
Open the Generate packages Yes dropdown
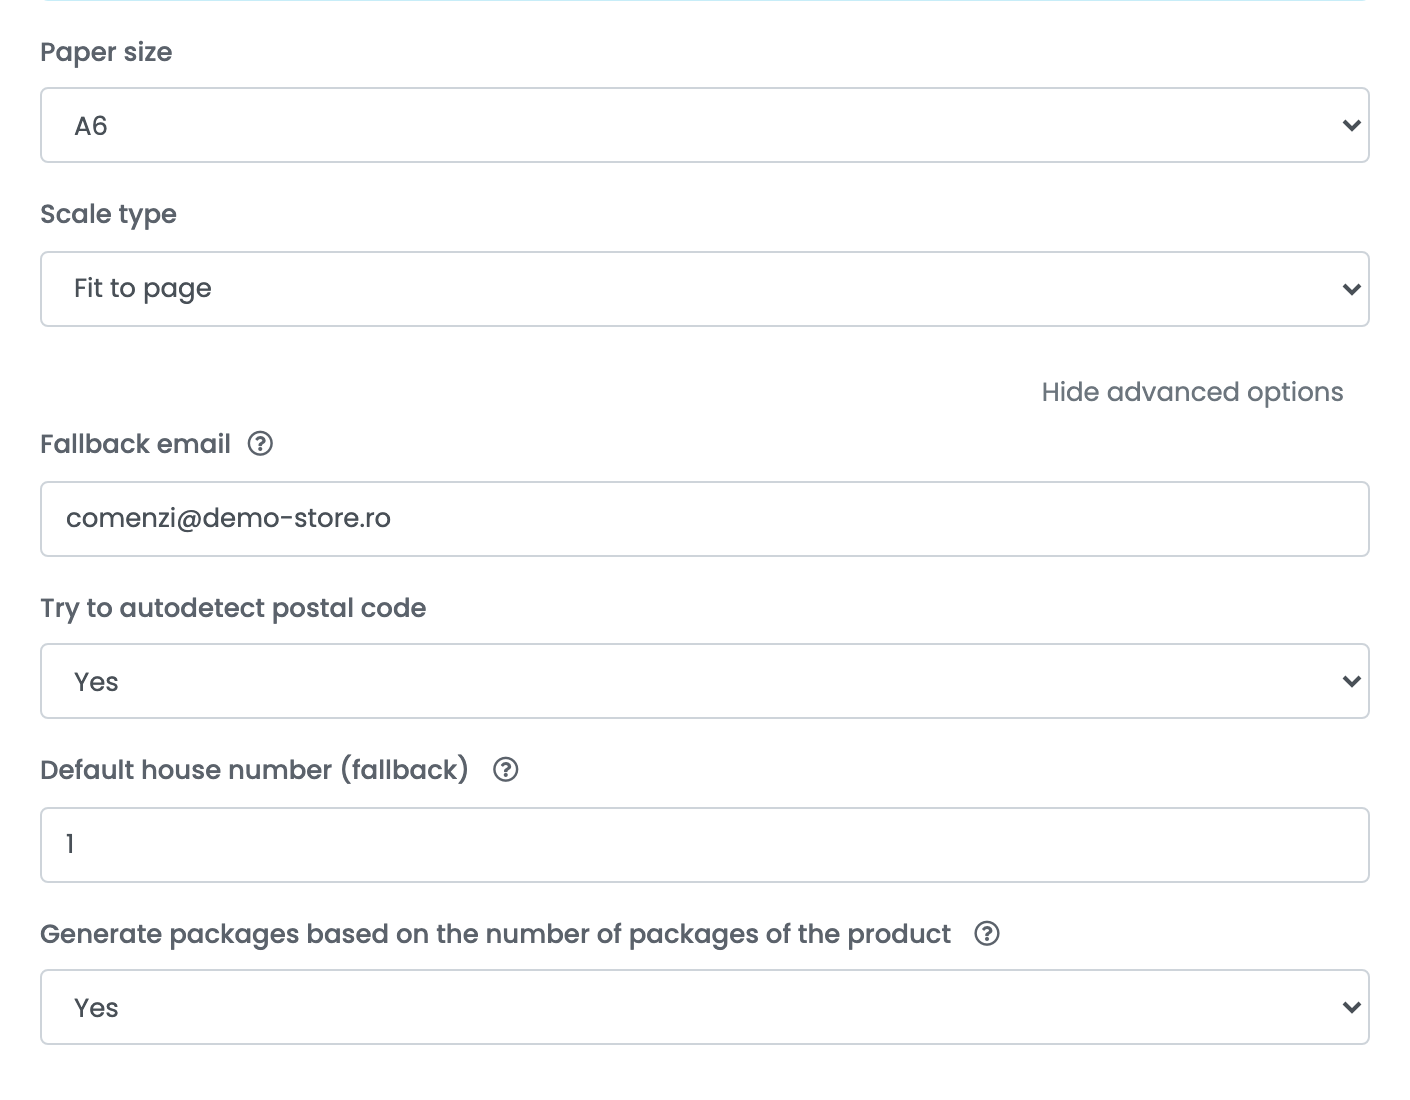coord(705,1007)
